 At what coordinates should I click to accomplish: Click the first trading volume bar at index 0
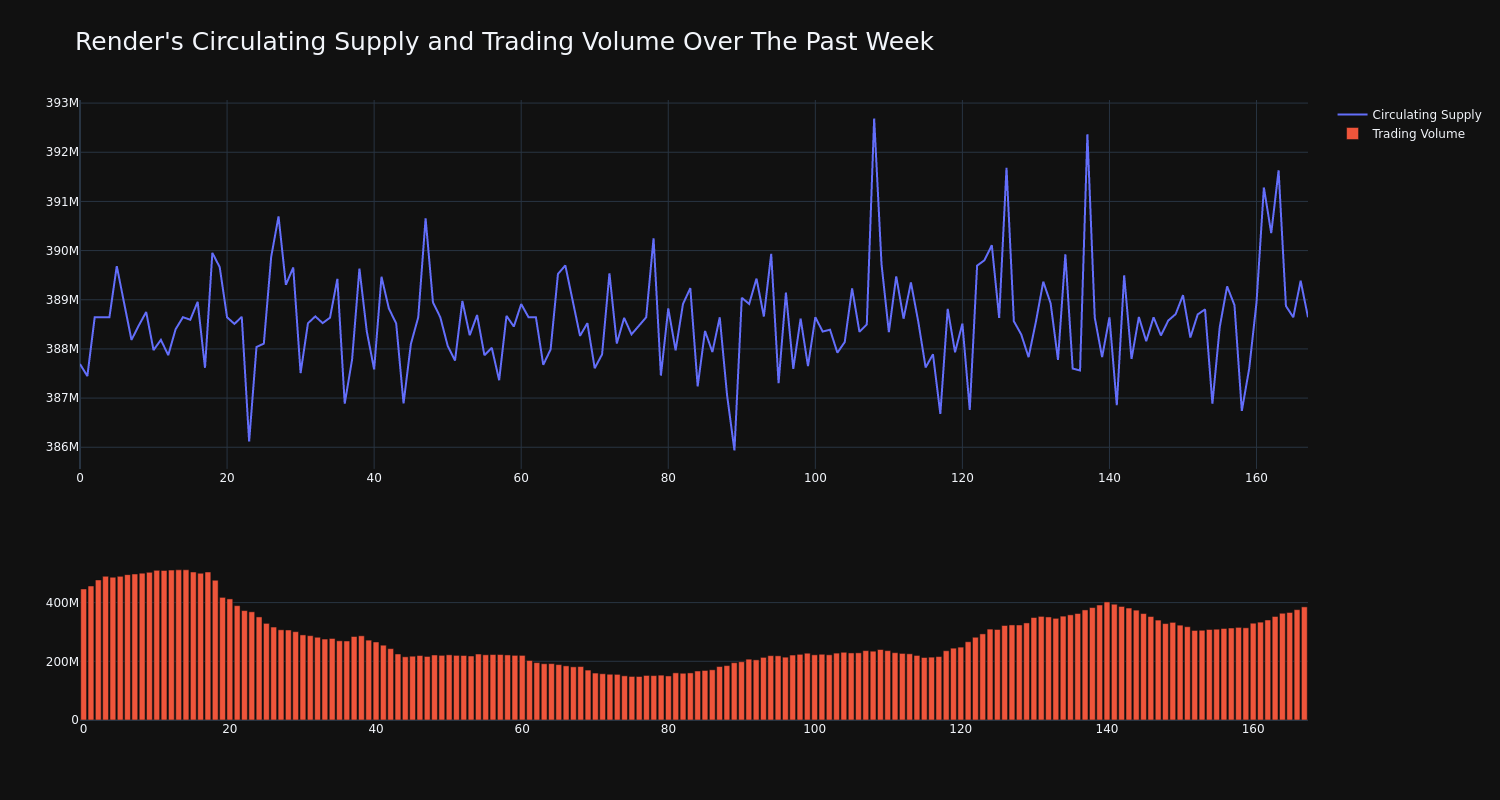pyautogui.click(x=83, y=654)
